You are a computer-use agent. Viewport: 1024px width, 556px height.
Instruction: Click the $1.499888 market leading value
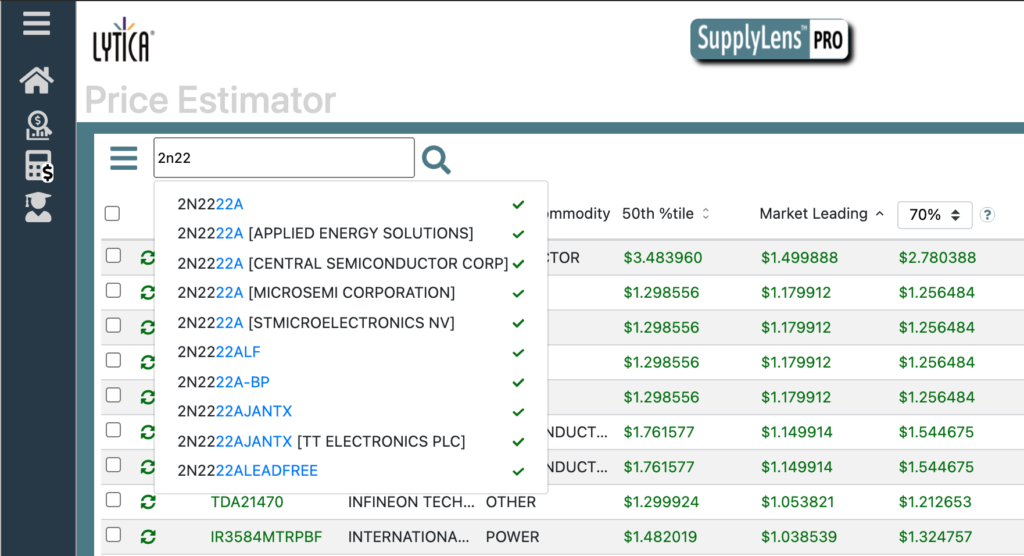[x=799, y=257]
